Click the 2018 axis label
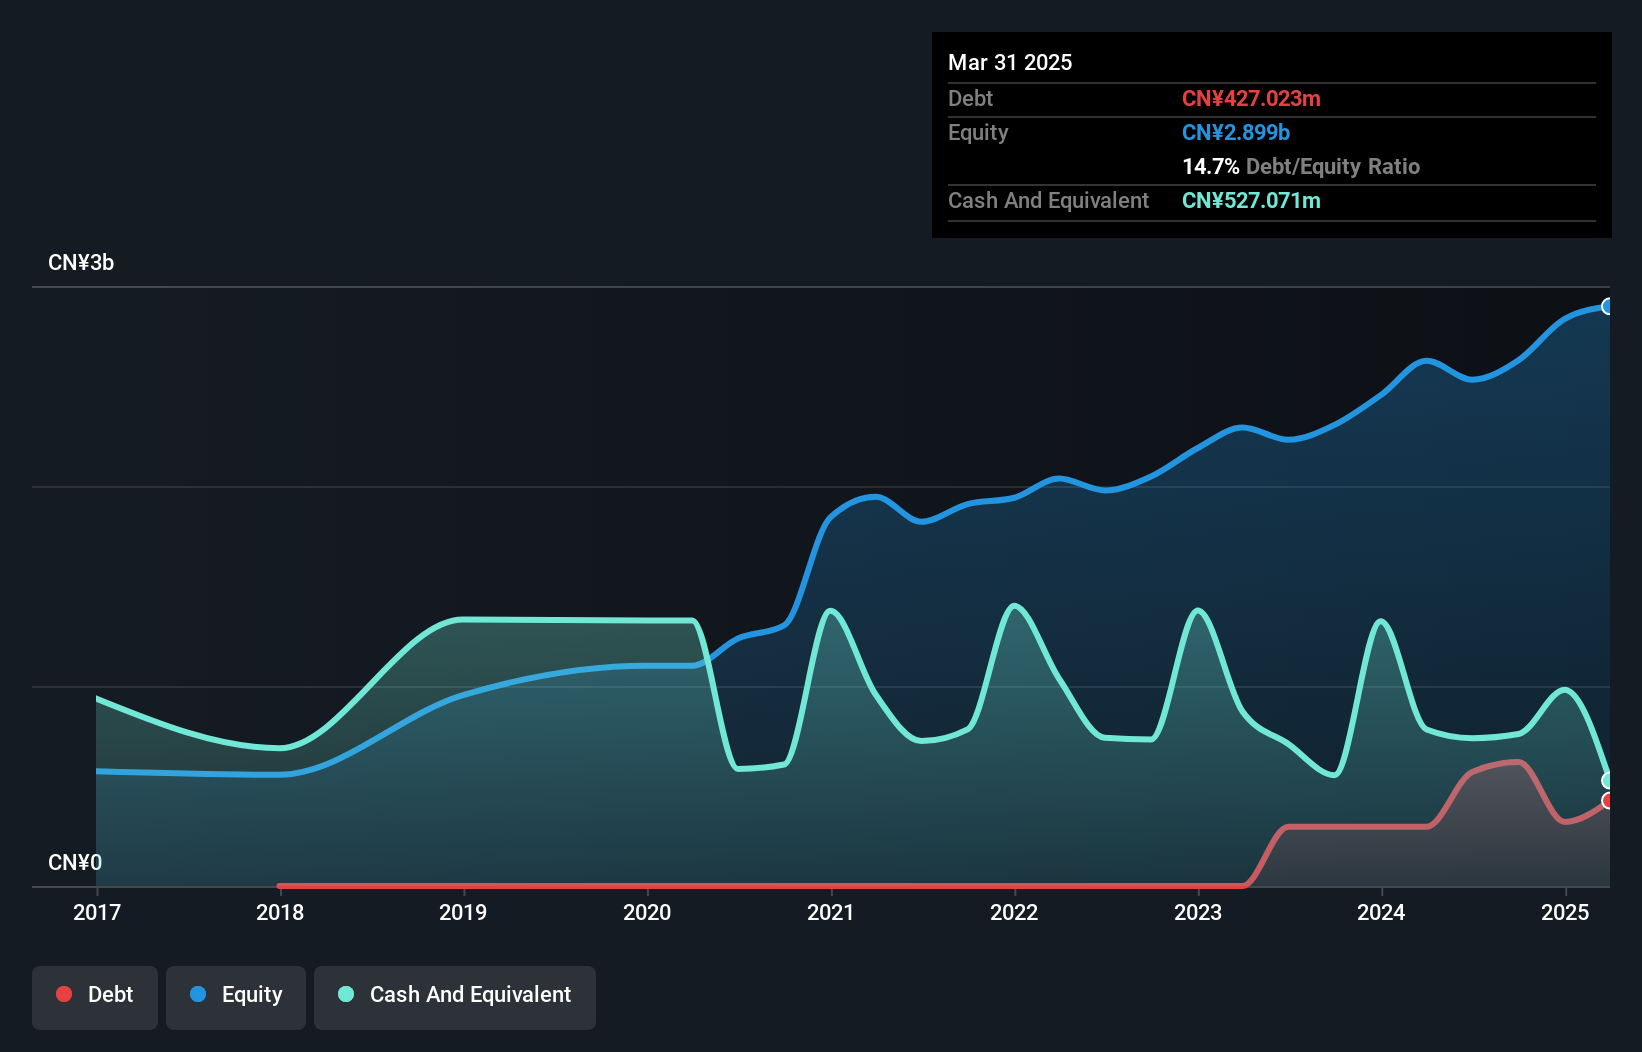The width and height of the screenshot is (1642, 1052). click(x=280, y=912)
